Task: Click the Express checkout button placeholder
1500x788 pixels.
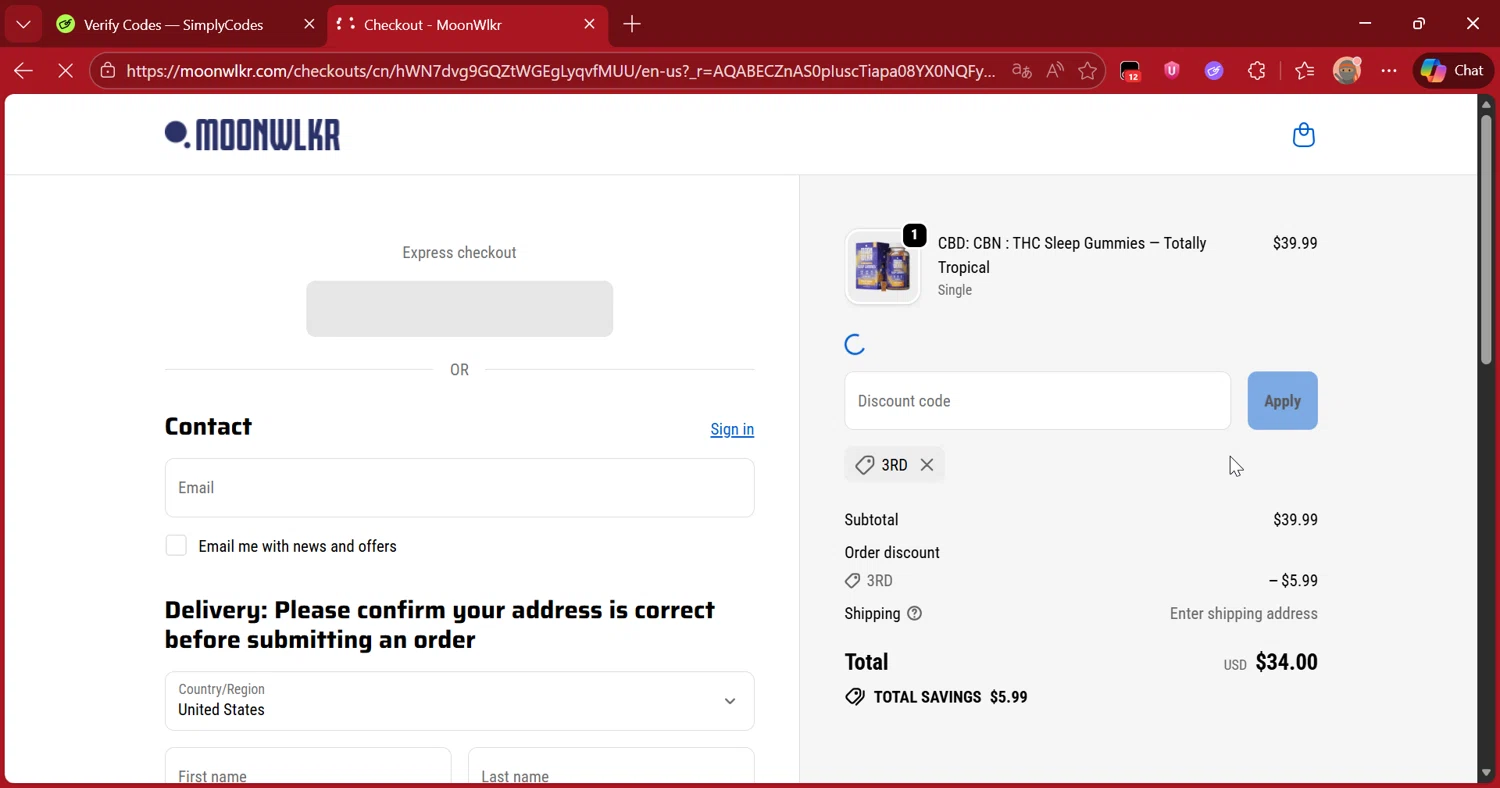Action: click(x=460, y=309)
